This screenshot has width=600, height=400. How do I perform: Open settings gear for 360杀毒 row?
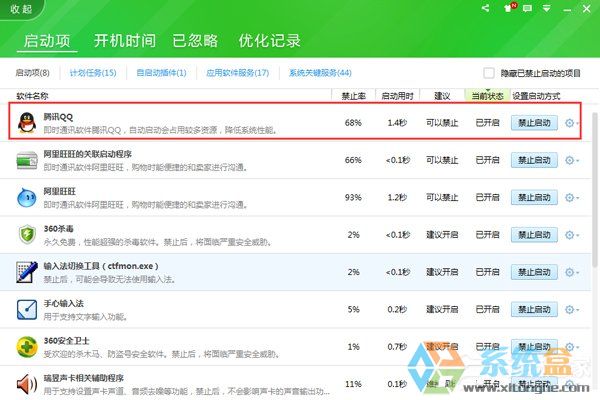(571, 235)
